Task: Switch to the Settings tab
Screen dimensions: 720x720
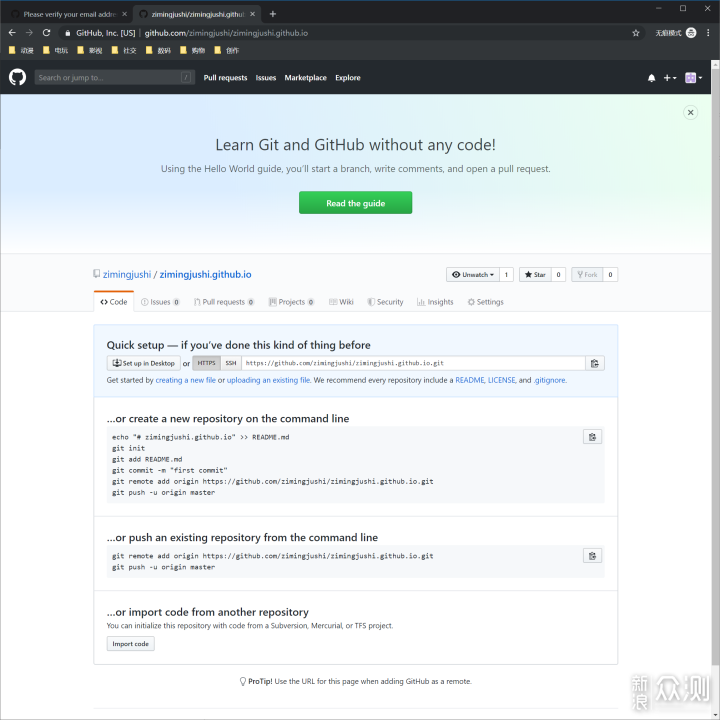Action: pos(485,302)
